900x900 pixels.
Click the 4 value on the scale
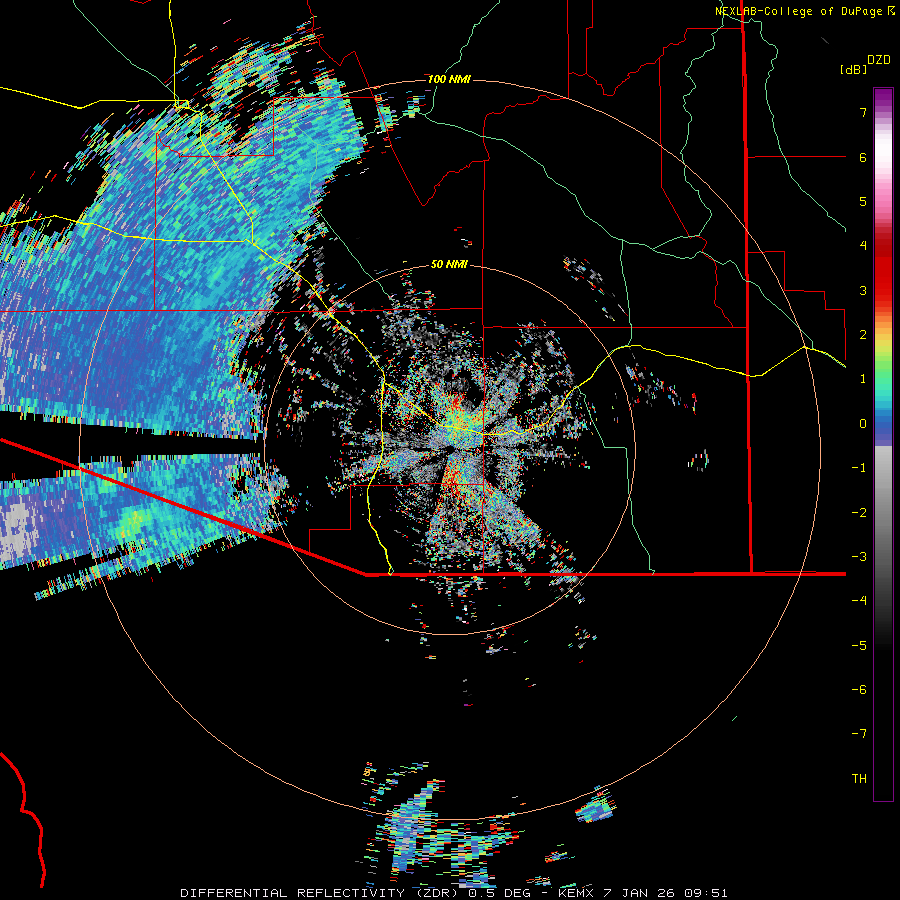tap(863, 246)
